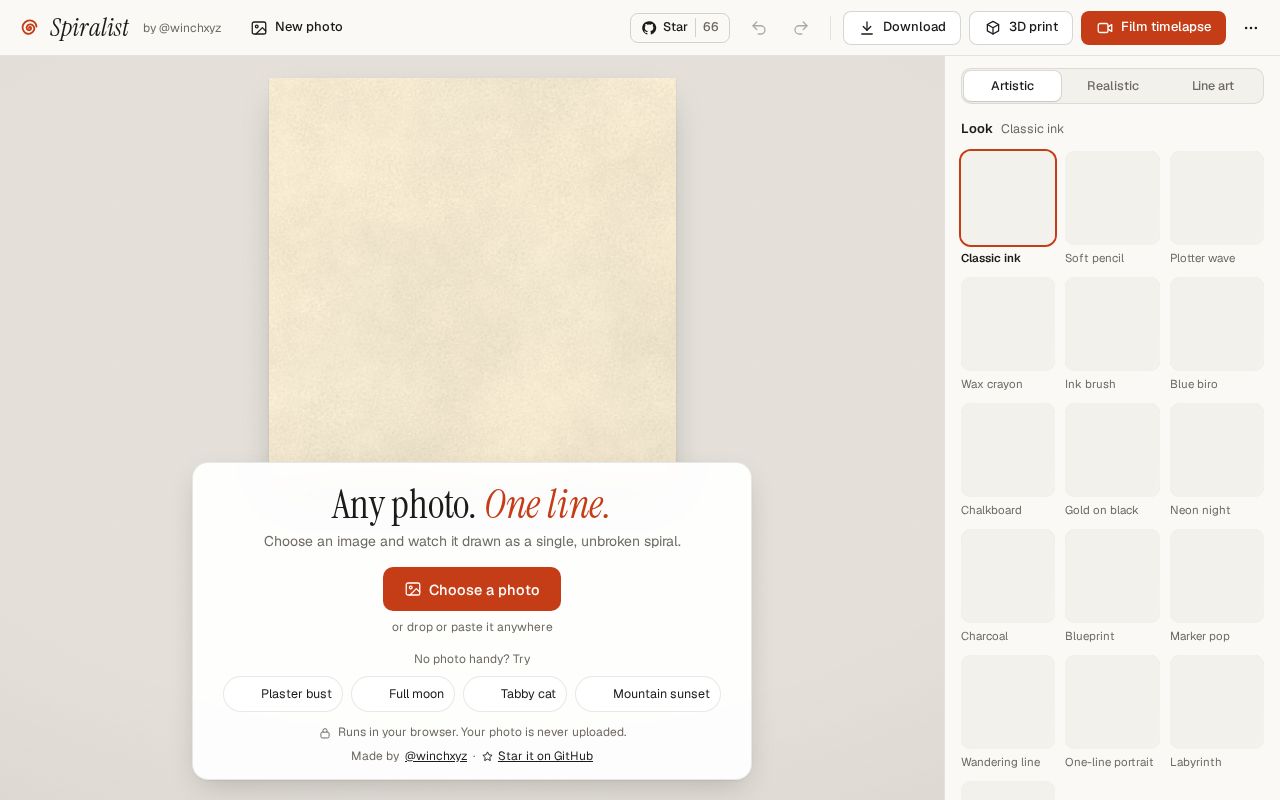1280x800 pixels.
Task: Open the 3D print option
Action: [x=1021, y=28]
